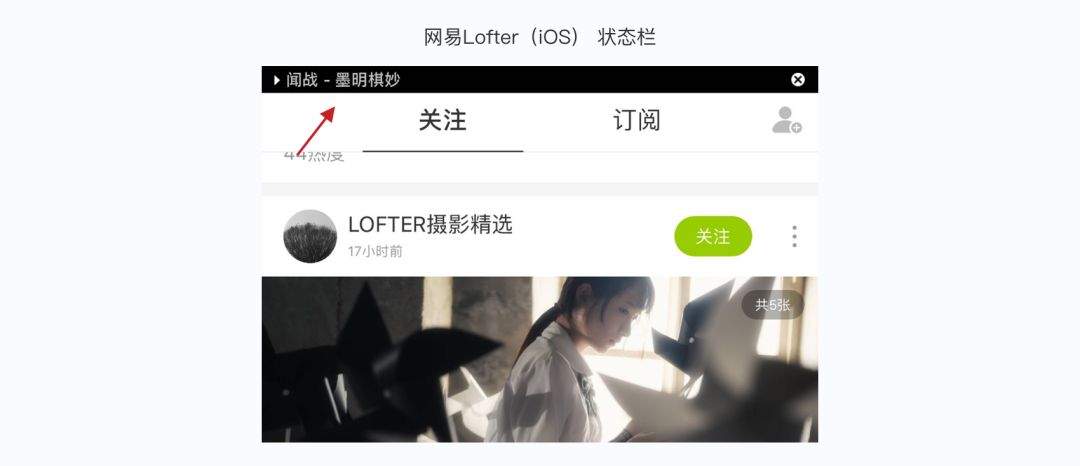Open the LOFTER摄影精选 username link
Screen dimensions: 1080x466
[x=430, y=224]
